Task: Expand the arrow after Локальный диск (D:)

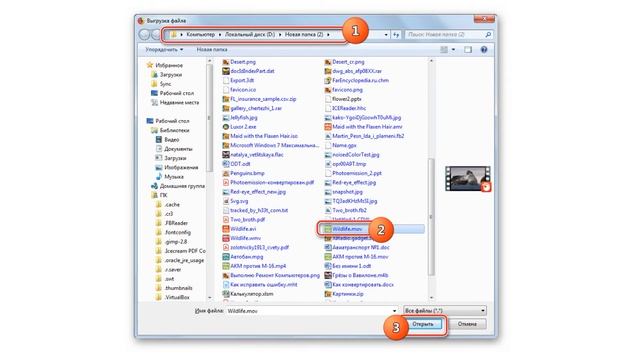Action: (280, 35)
